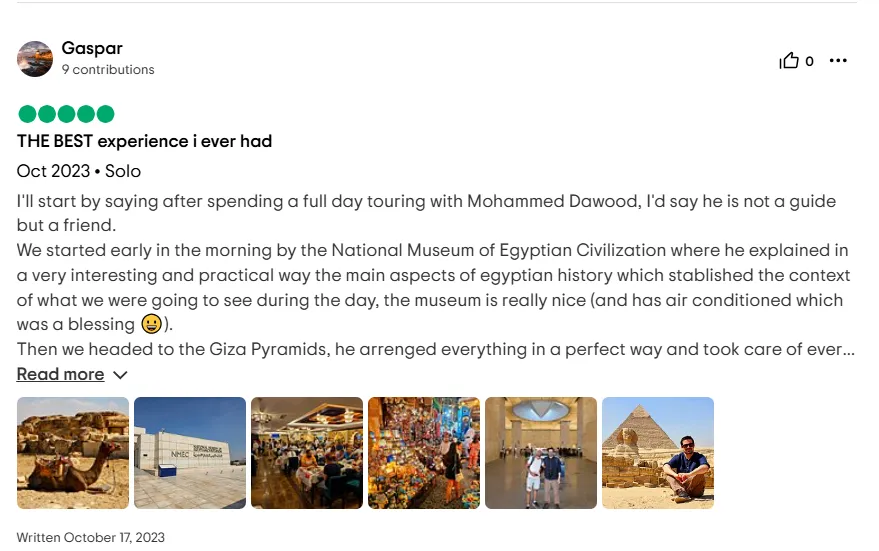Open the three-dot more options menu
The height and width of the screenshot is (551, 879).
[x=838, y=61]
